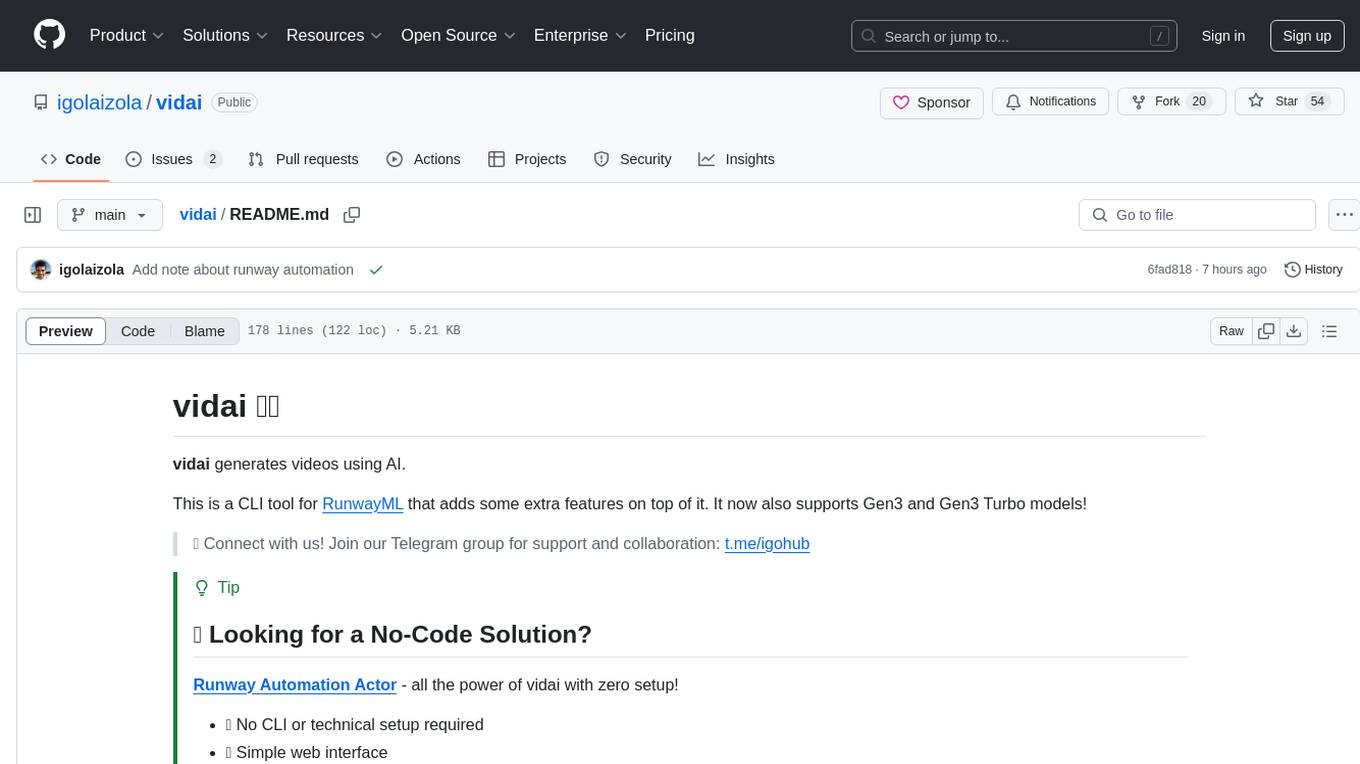
Task: Copy the README.md file path
Action: point(351,215)
